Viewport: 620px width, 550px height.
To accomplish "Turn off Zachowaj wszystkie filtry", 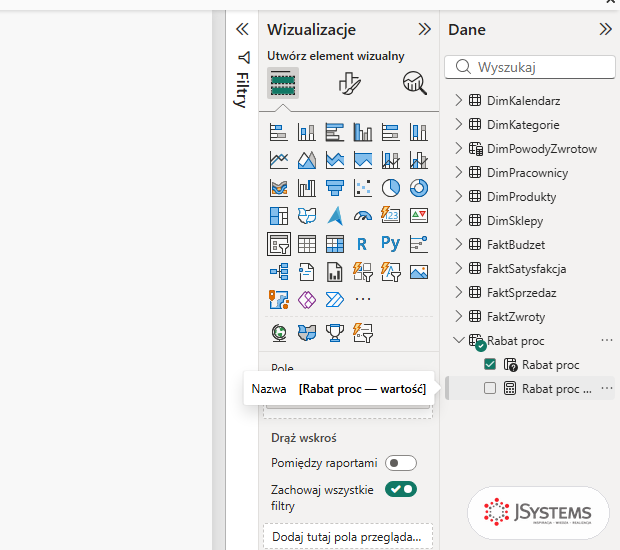I will tap(401, 490).
